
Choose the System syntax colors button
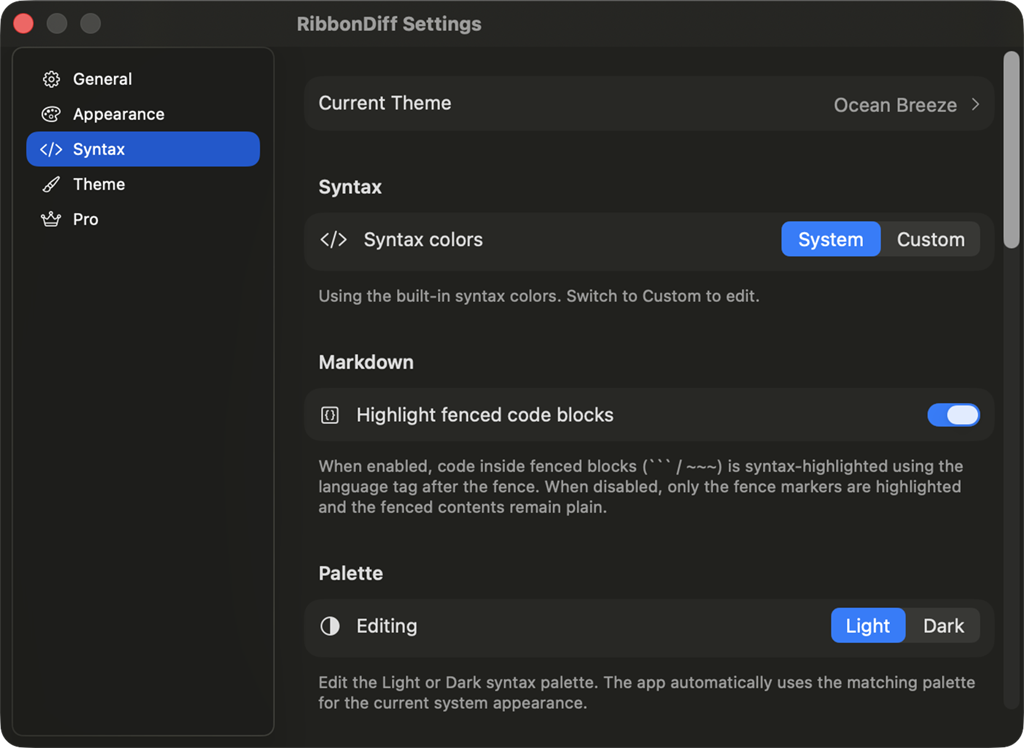point(830,240)
